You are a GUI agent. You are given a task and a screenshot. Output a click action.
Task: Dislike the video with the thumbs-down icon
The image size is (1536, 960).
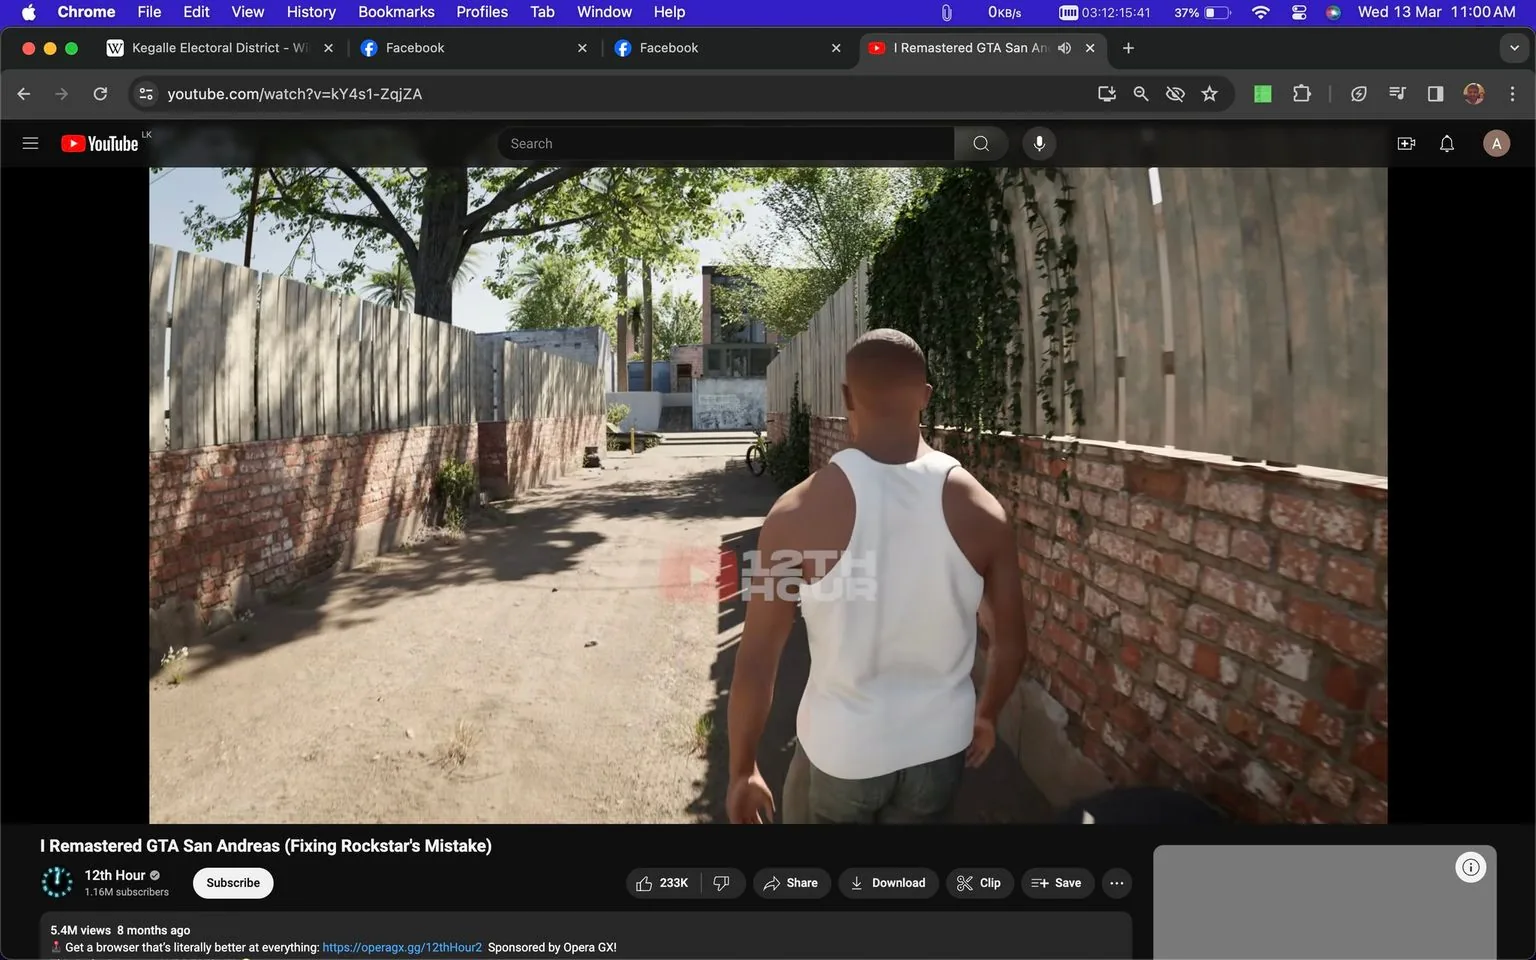coord(721,883)
